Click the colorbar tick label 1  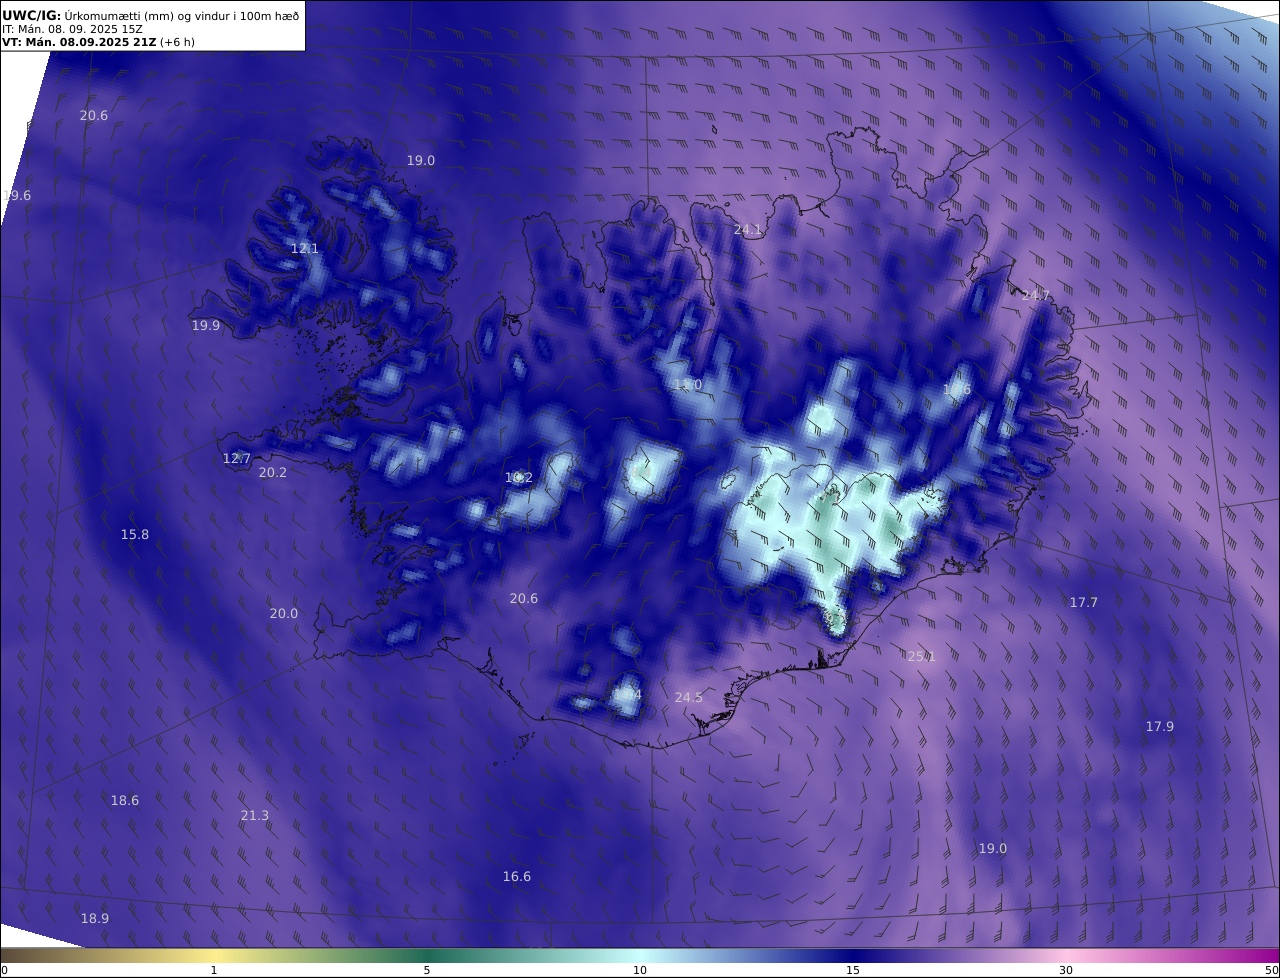coord(214,970)
